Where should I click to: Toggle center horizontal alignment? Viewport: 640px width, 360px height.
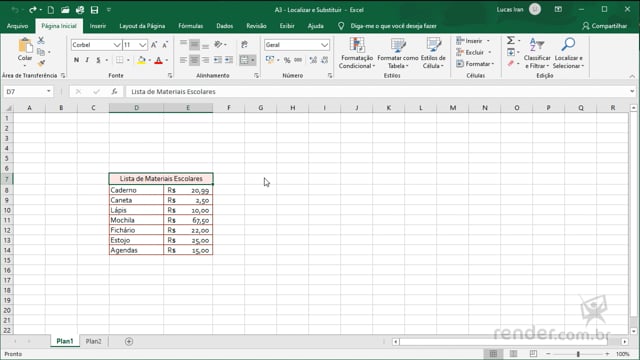pyautogui.click(x=194, y=60)
